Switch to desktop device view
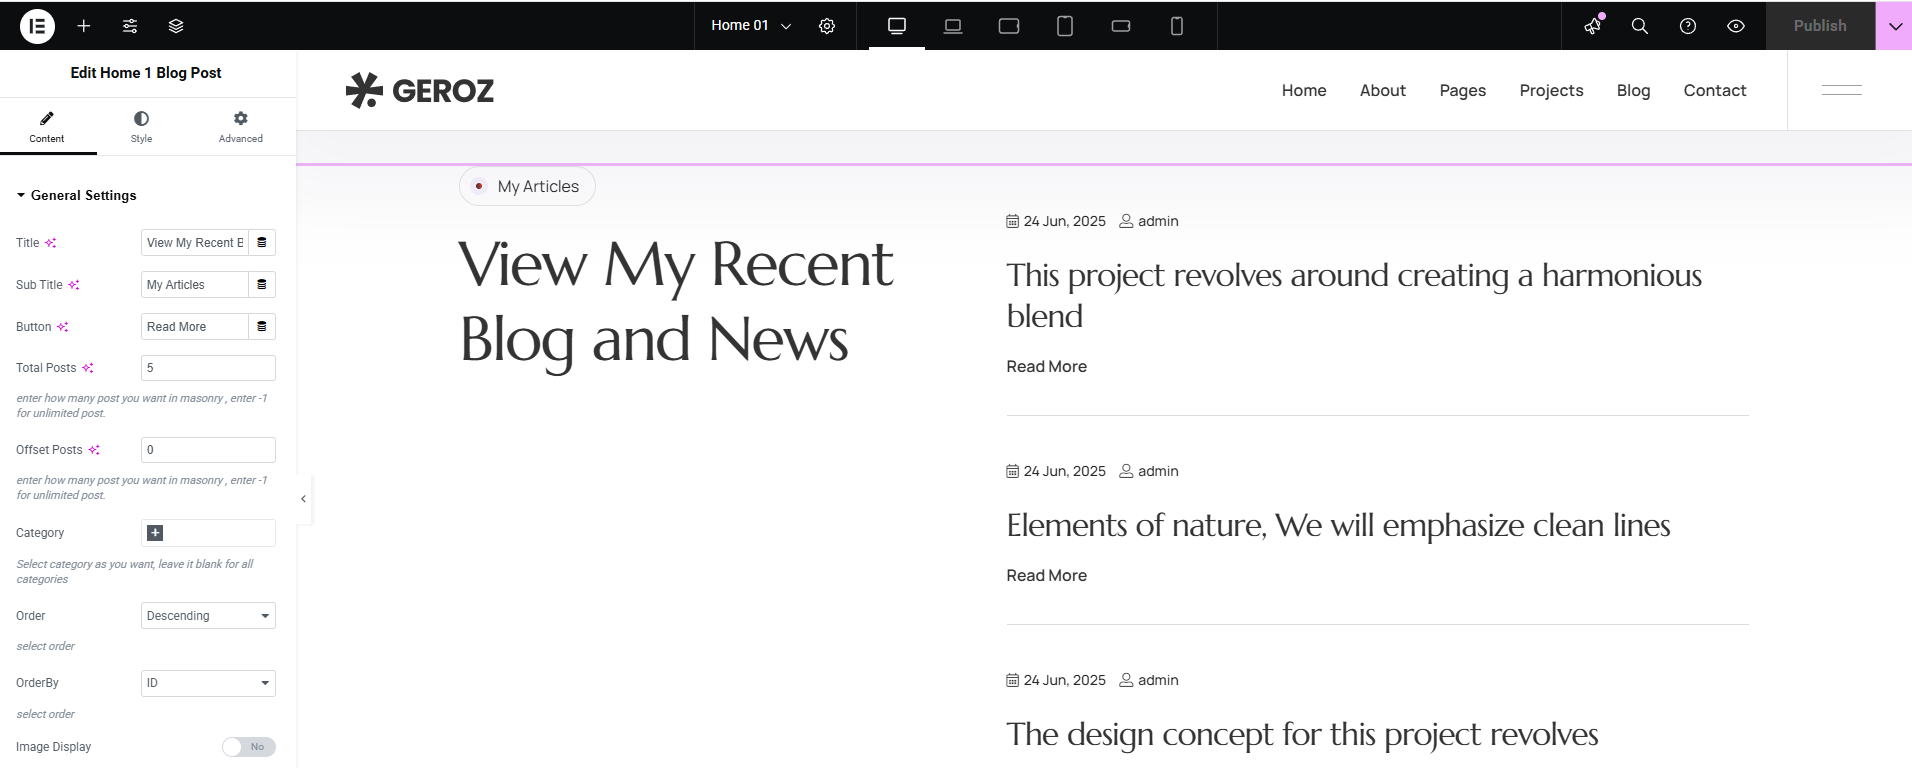1912x768 pixels. [x=897, y=26]
